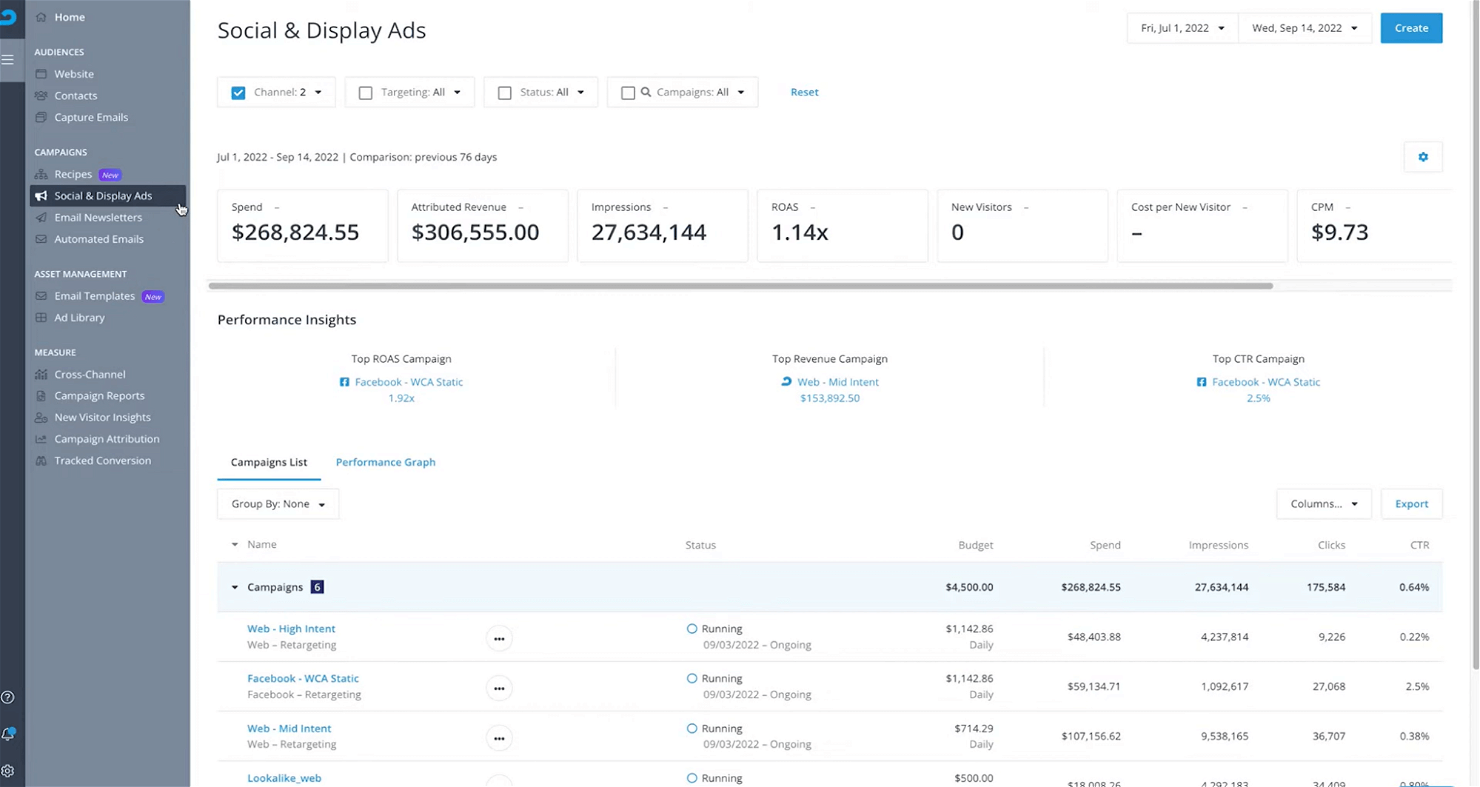
Task: Click the Website sidebar icon
Action: click(x=41, y=74)
